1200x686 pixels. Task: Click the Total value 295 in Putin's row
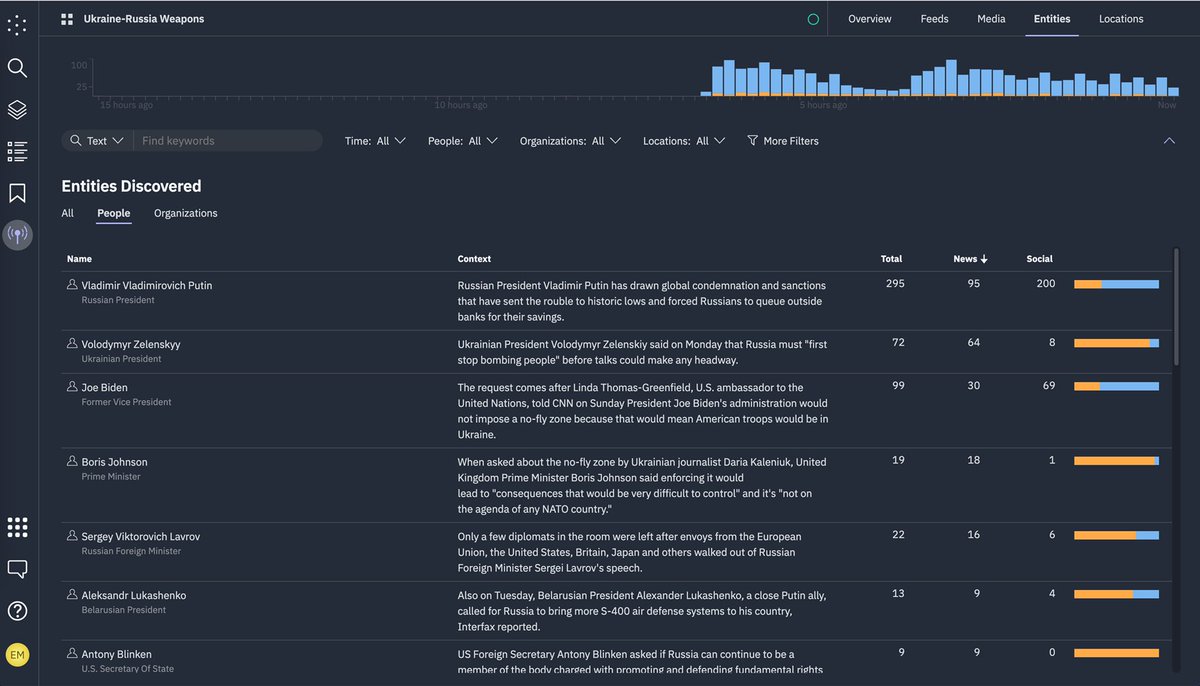click(895, 284)
